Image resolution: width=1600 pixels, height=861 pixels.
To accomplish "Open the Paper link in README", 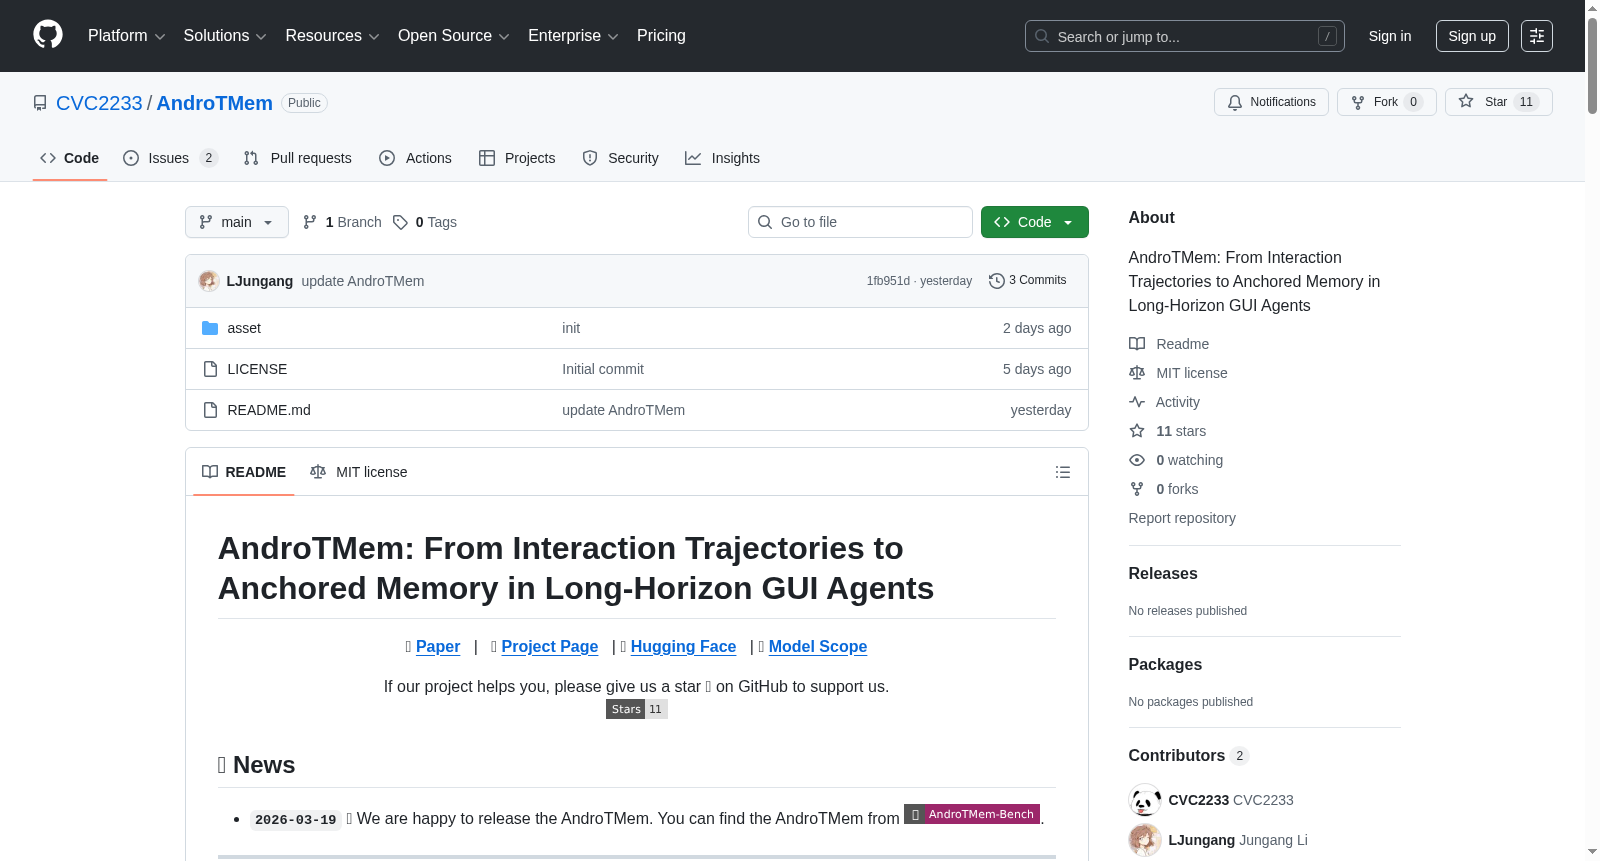I will click(x=438, y=647).
